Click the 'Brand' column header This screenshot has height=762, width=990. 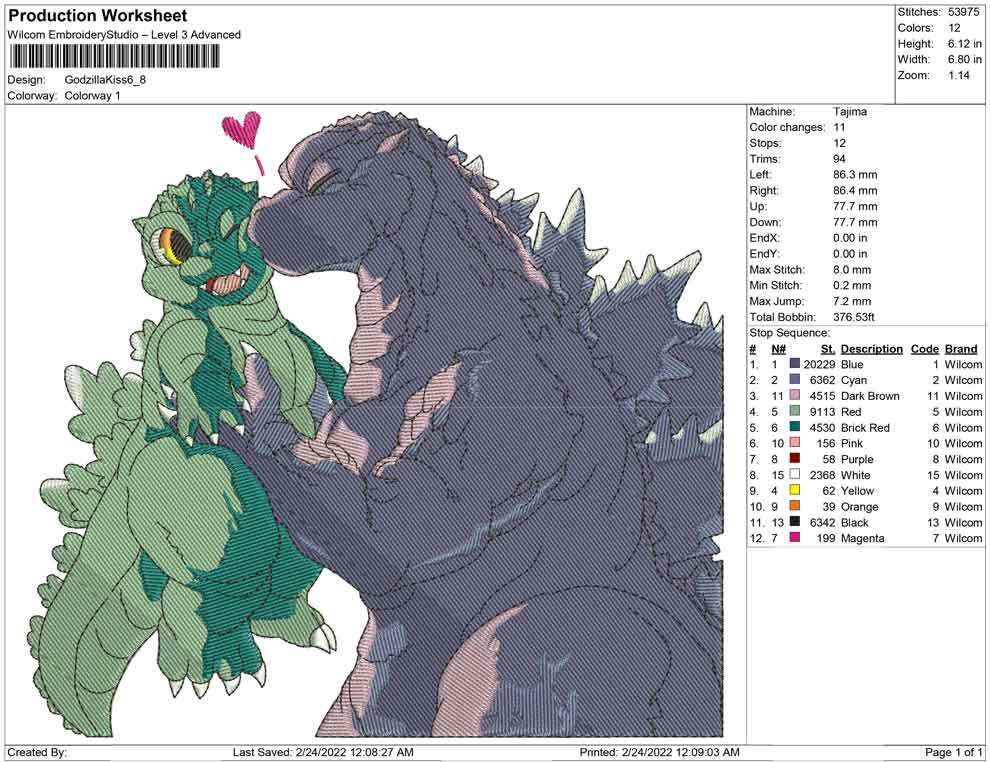961,349
